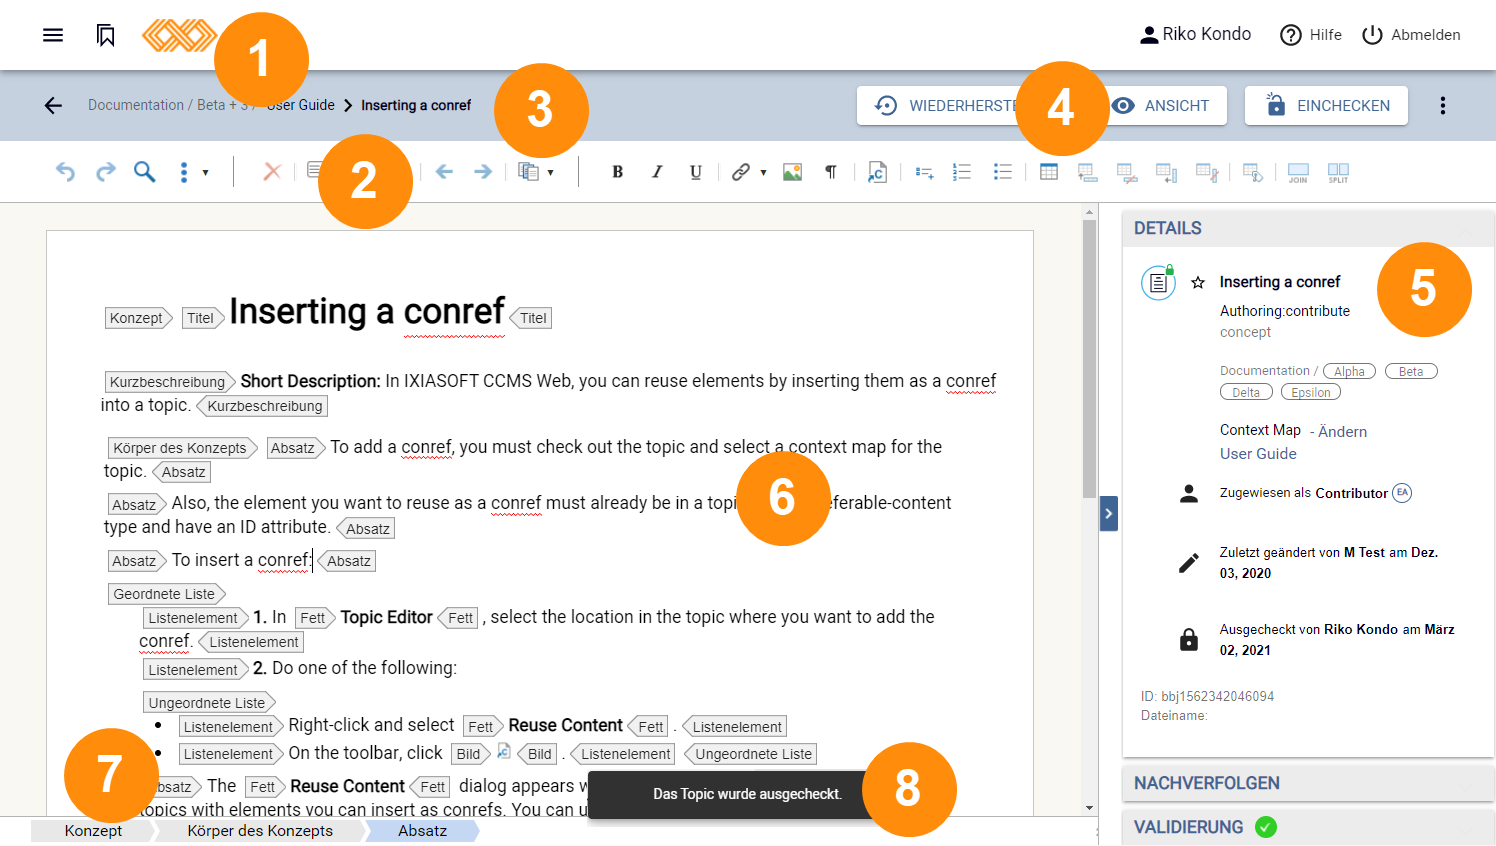Click the Geordnete Liste tag
1496x846 pixels.
click(166, 594)
